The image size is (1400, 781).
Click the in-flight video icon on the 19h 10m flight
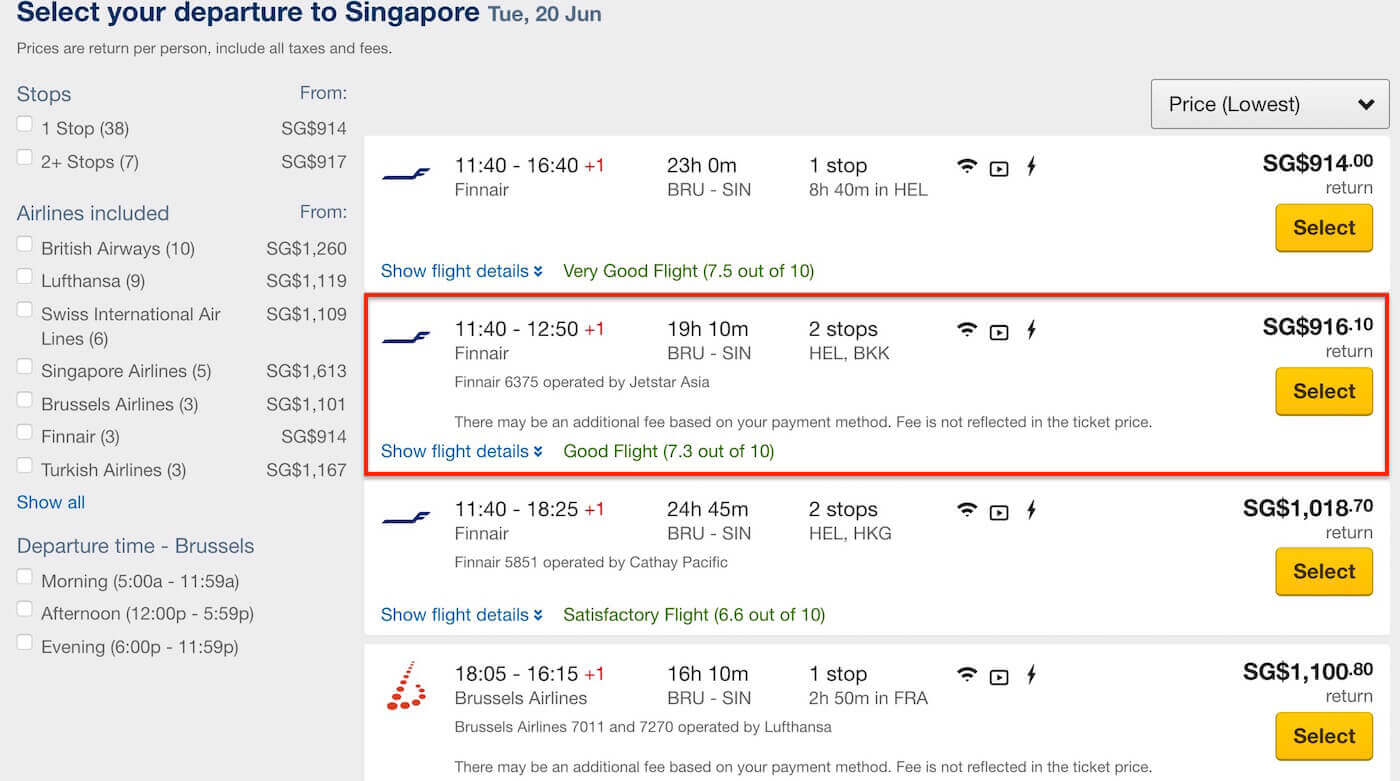coord(998,331)
